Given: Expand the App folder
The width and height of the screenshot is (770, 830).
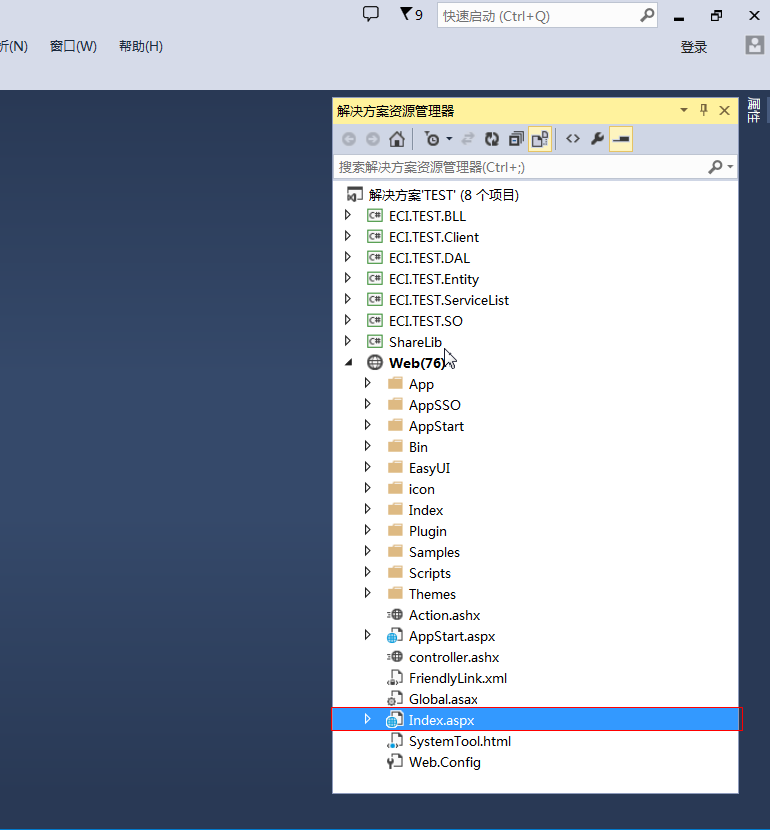Looking at the screenshot, I should point(368,383).
